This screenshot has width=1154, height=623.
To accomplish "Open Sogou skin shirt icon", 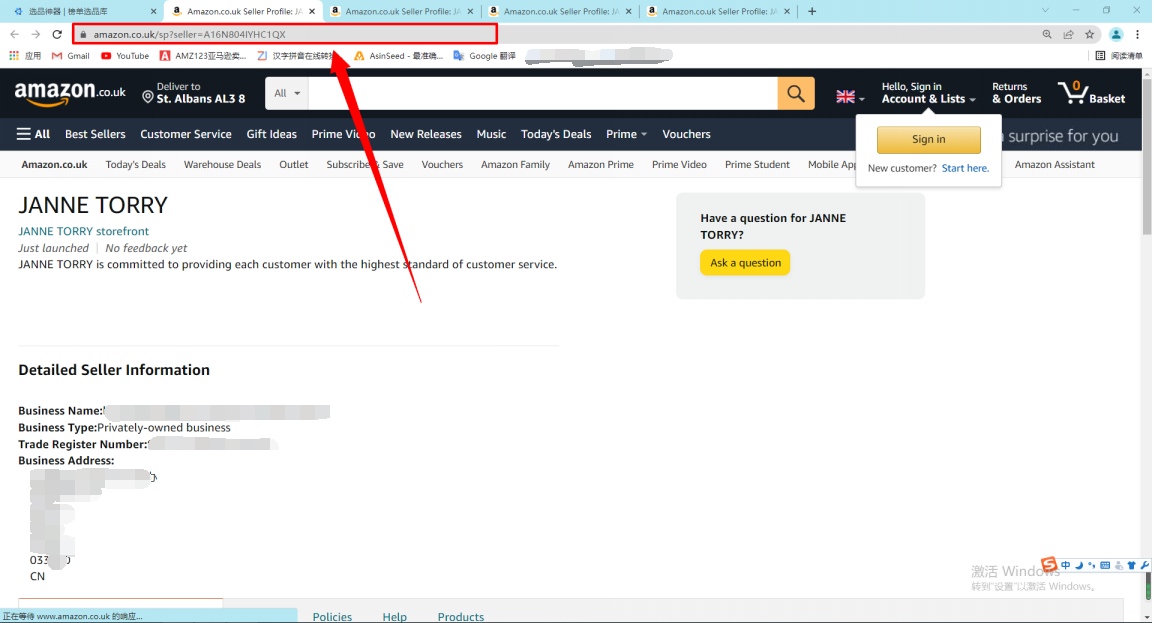I will [1131, 566].
